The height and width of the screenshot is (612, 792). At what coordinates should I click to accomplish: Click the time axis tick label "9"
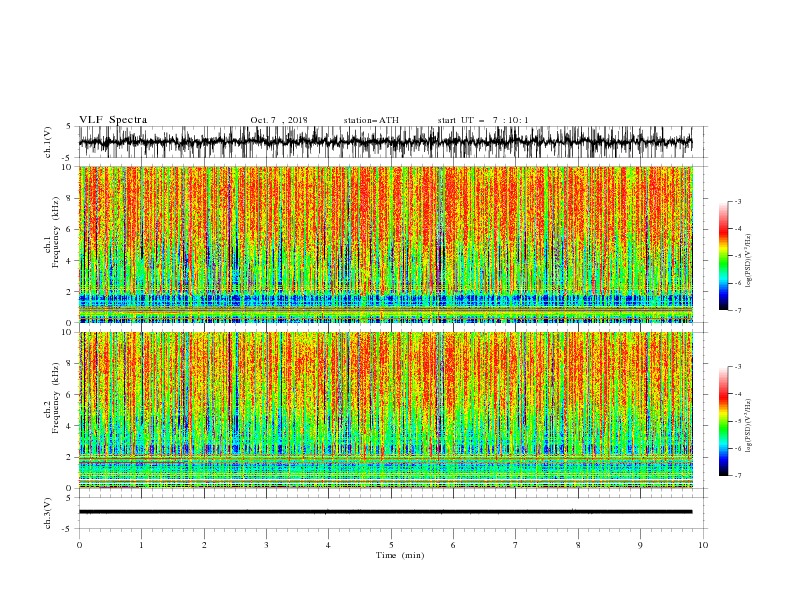[640, 545]
